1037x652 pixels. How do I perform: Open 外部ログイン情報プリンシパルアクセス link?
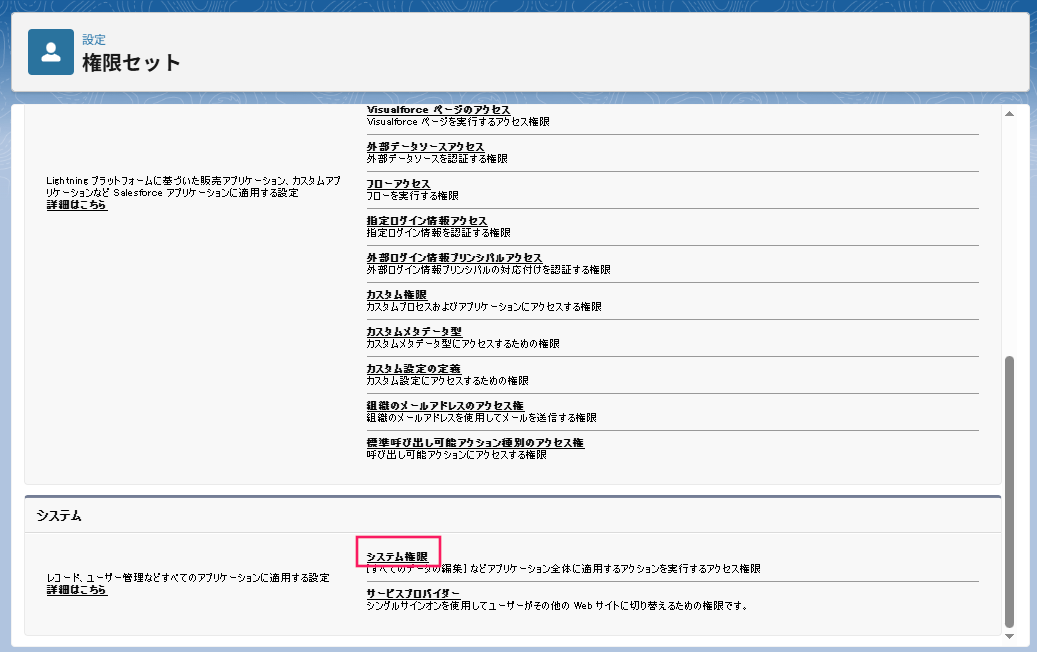[454, 258]
